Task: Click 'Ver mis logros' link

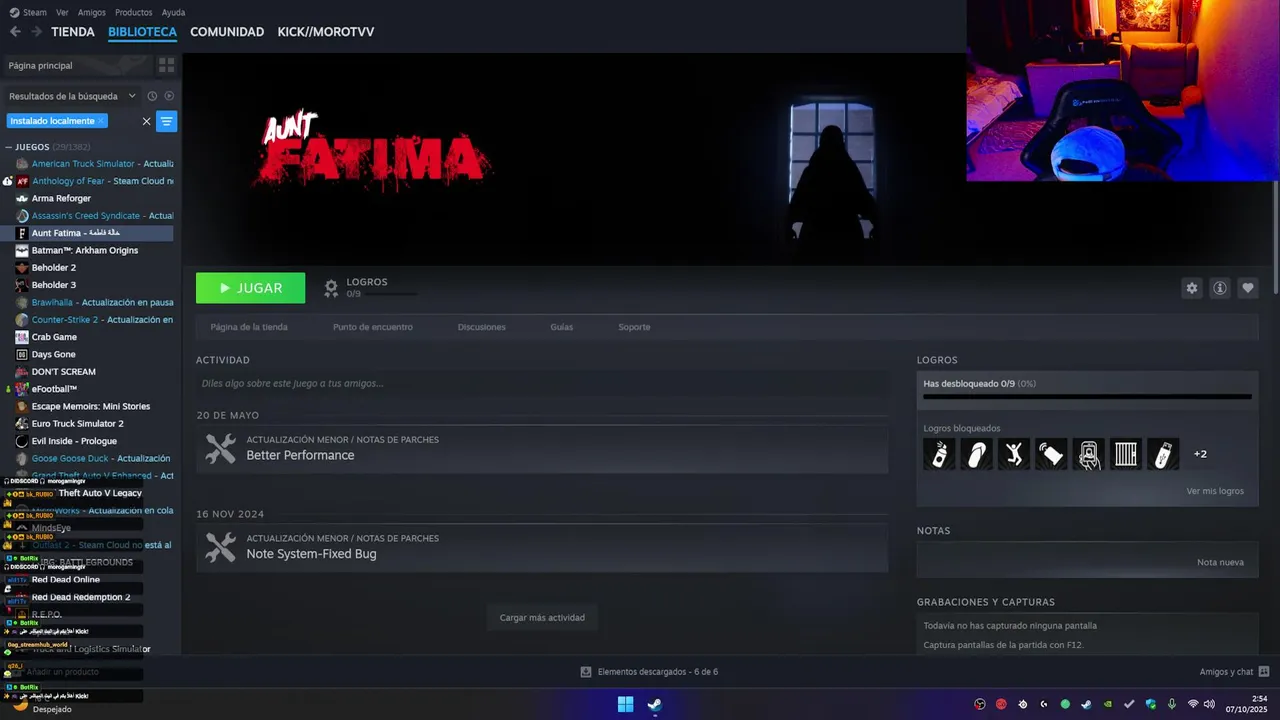Action: click(x=1215, y=491)
